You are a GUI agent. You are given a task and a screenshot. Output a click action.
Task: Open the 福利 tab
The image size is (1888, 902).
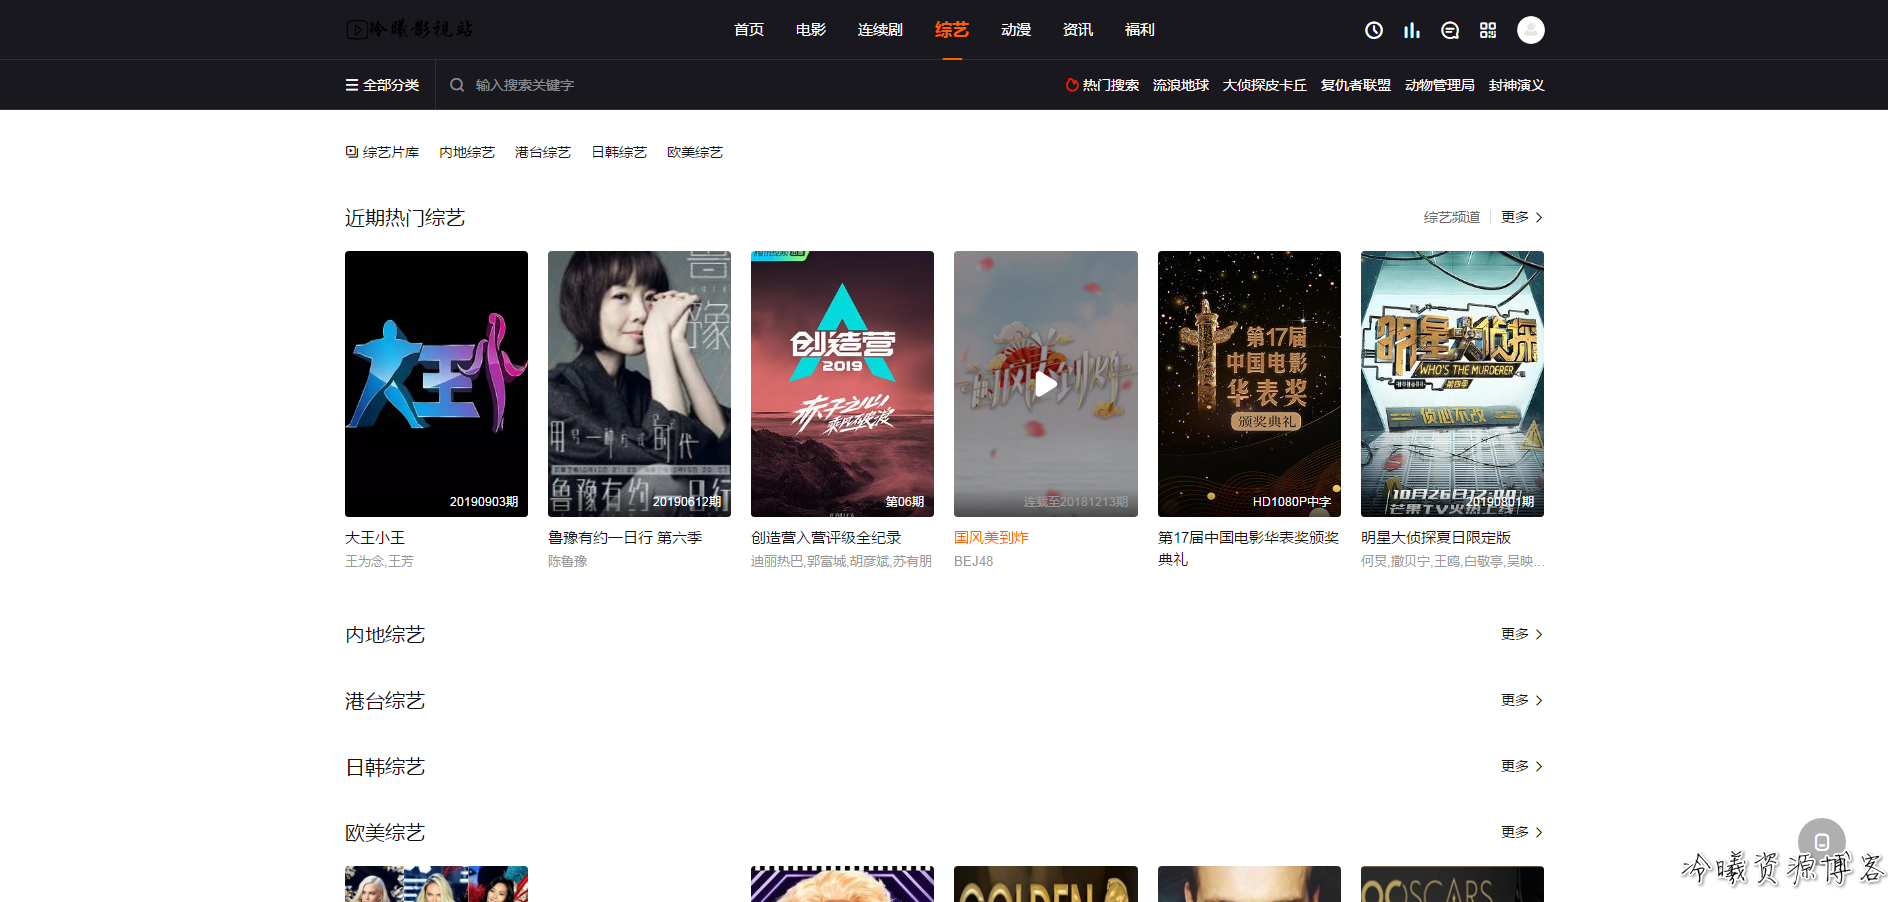point(1140,30)
